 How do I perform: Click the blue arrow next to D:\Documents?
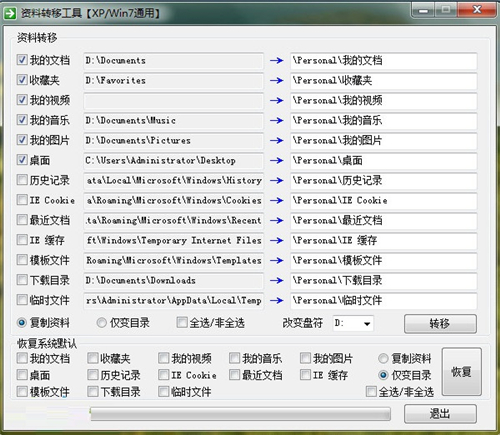pos(276,61)
